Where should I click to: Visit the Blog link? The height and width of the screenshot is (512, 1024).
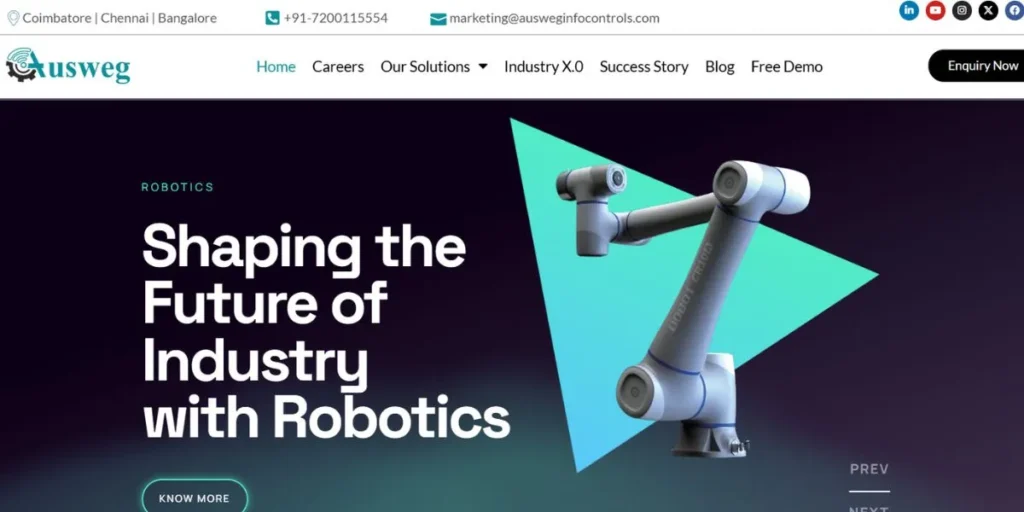[720, 67]
